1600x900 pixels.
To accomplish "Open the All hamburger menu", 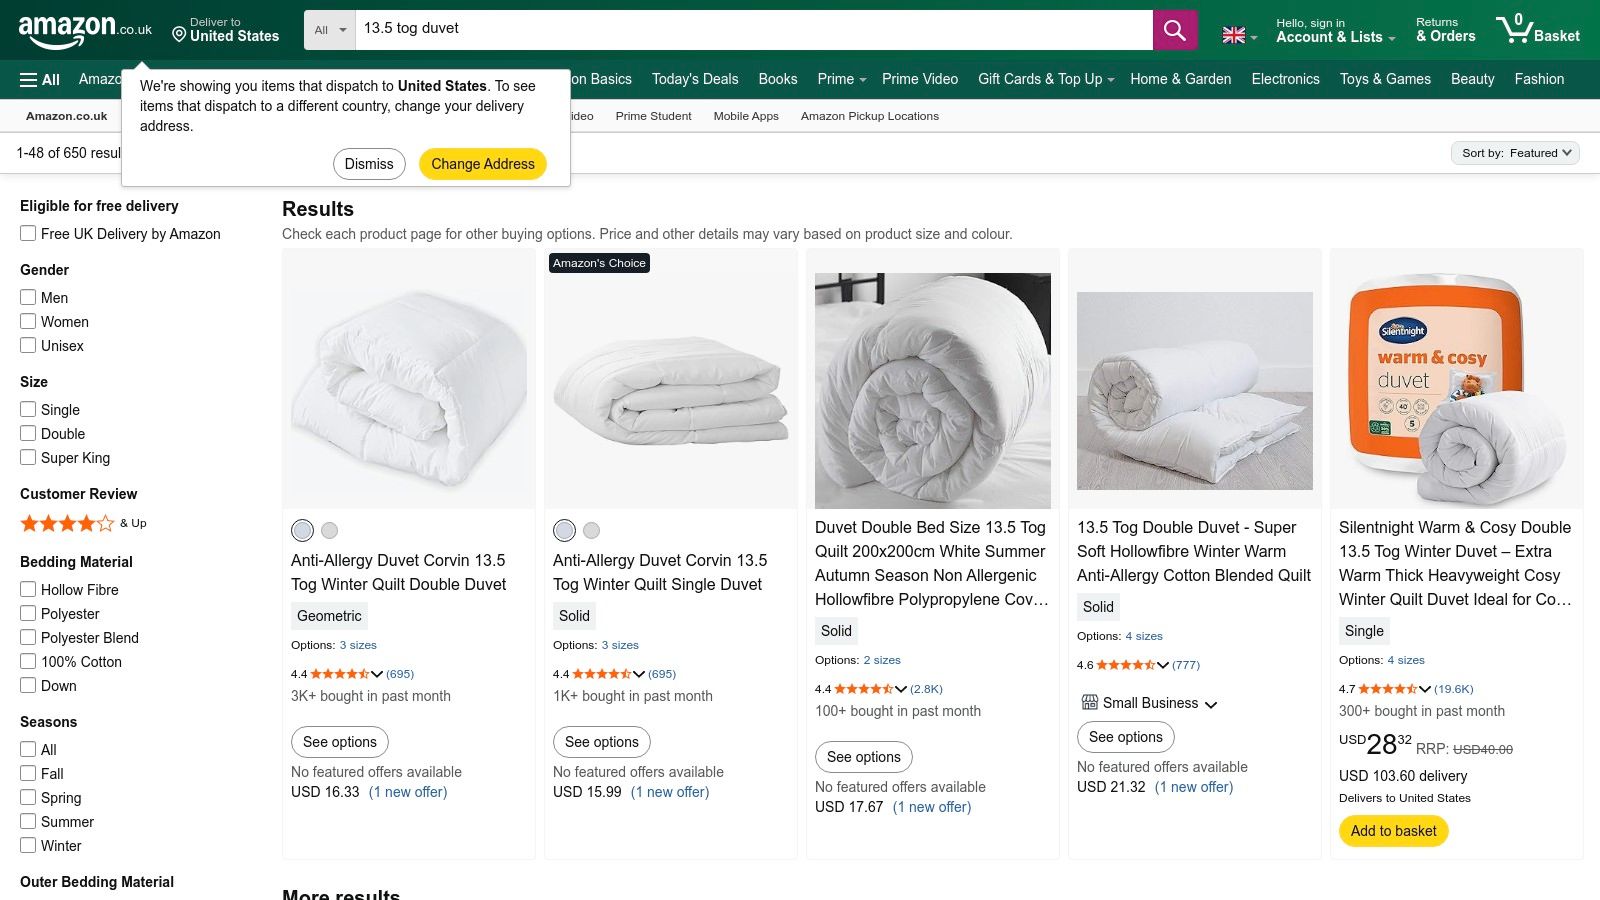I will coord(37,79).
